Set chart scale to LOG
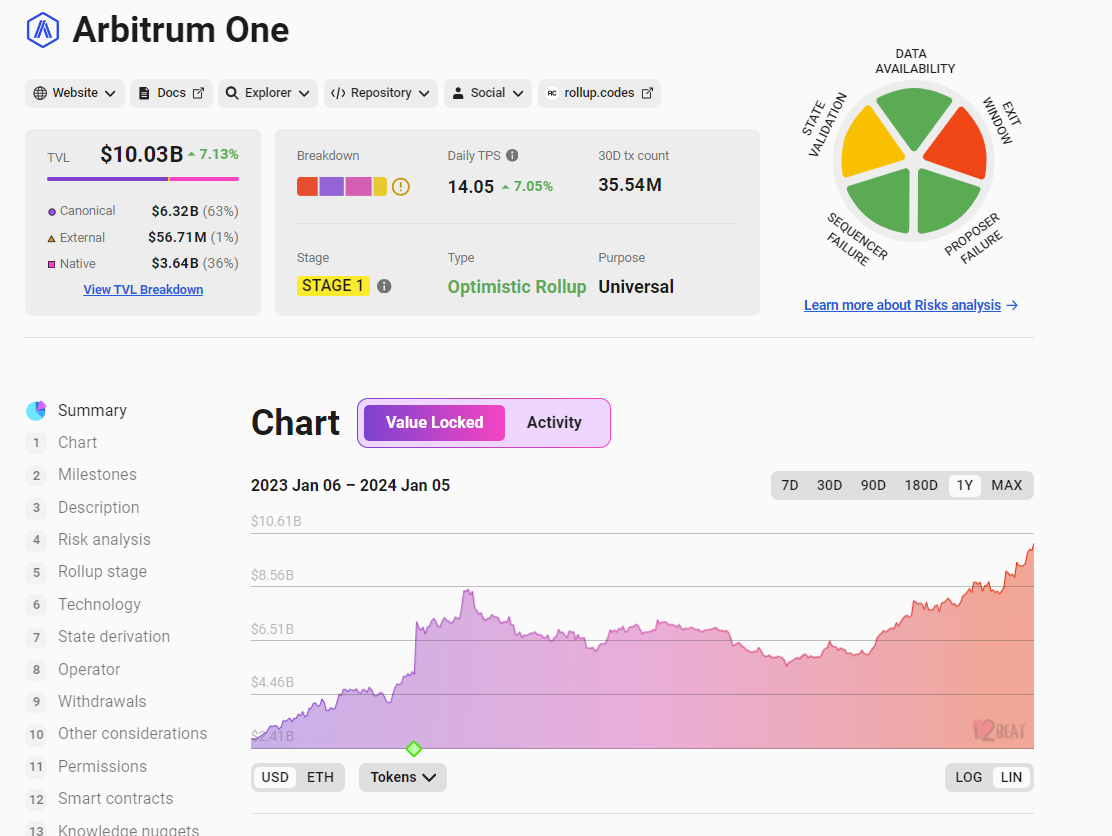The height and width of the screenshot is (836, 1112). tap(968, 777)
